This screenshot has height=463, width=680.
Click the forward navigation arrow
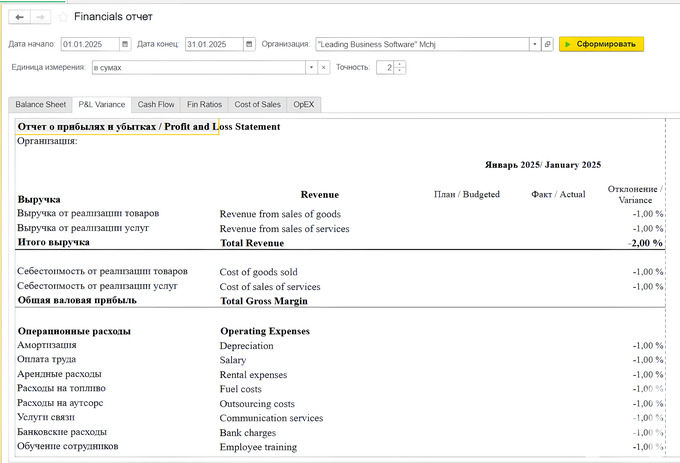[40, 17]
